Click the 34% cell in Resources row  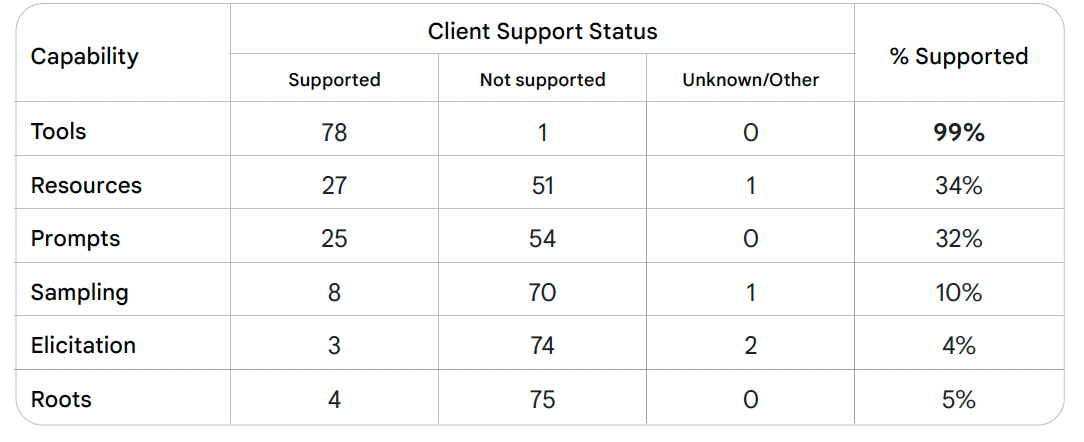click(958, 185)
